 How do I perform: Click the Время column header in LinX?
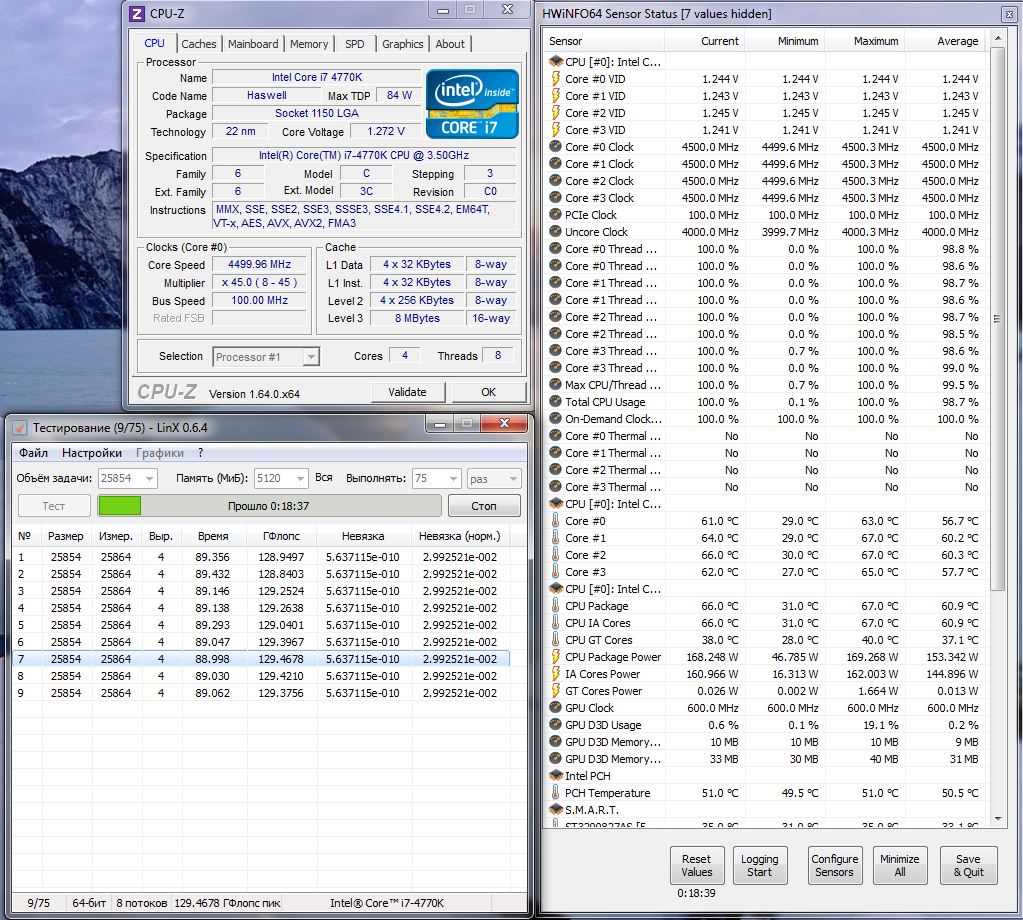point(213,536)
